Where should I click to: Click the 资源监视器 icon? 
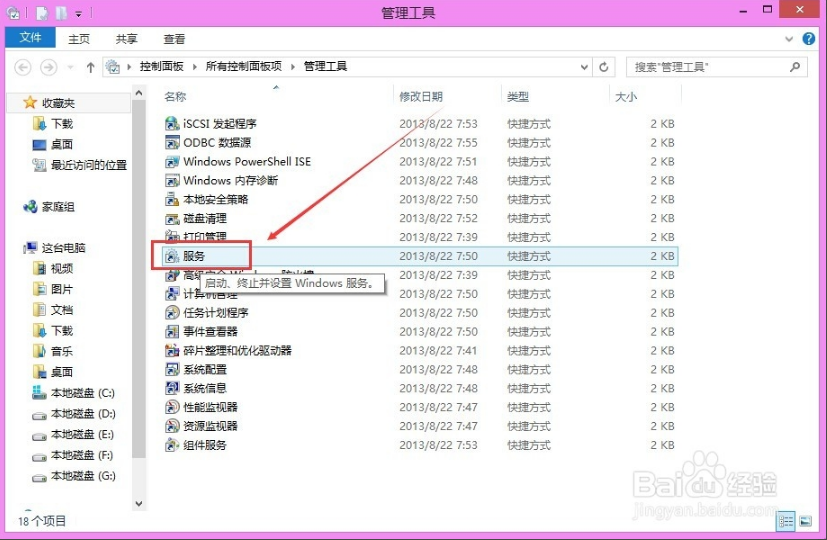click(x=171, y=426)
